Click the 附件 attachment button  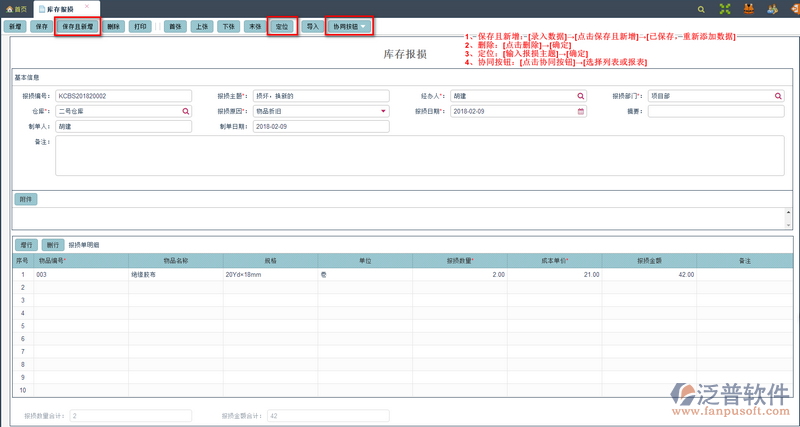[x=26, y=199]
